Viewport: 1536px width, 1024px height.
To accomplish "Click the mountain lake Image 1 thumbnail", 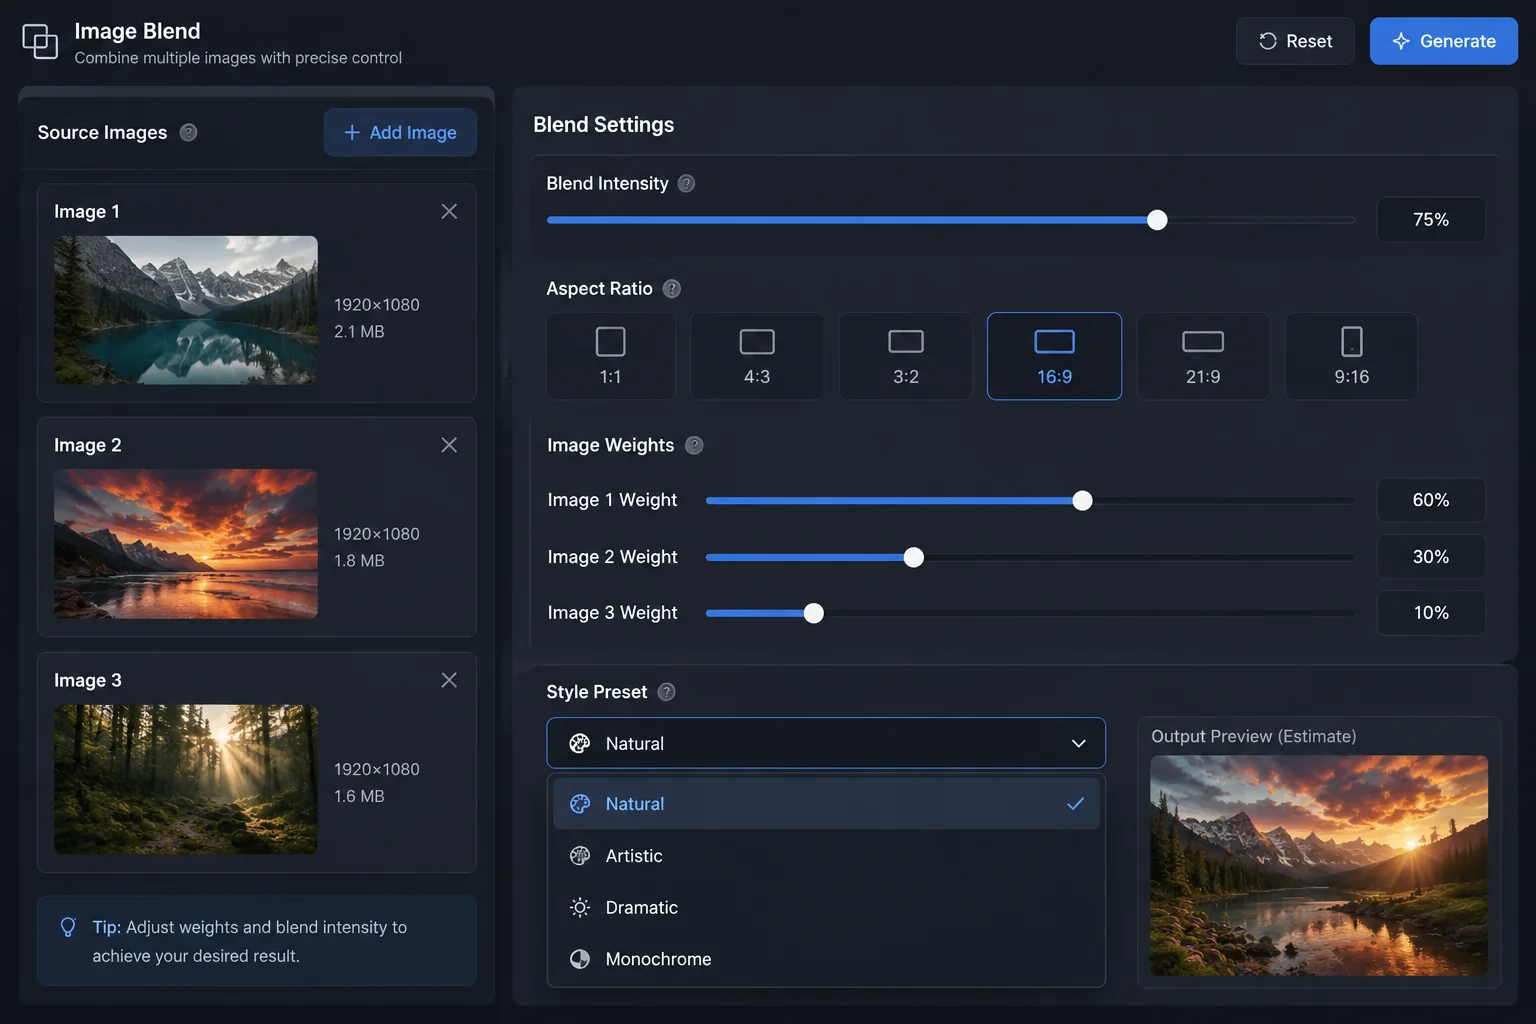I will coord(186,310).
